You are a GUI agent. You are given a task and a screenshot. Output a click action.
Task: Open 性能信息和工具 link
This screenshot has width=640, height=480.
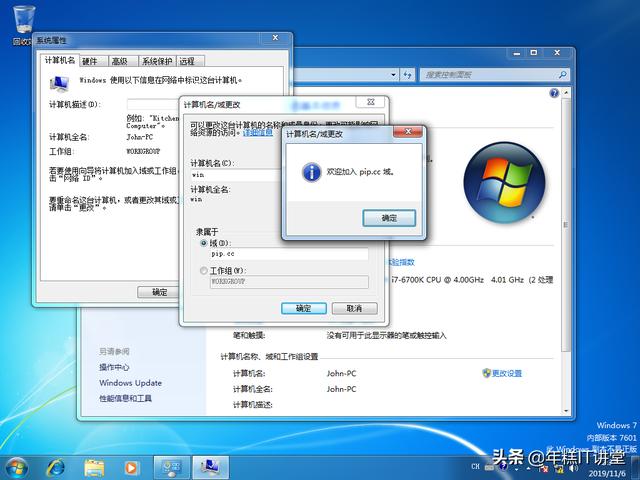click(x=125, y=398)
